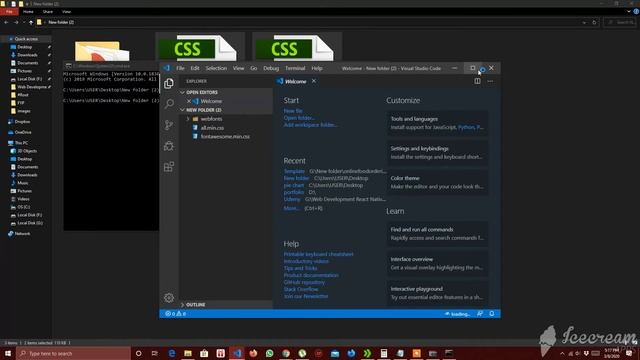Open WhatsApp from the taskbar
The width and height of the screenshot is (640, 360).
pos(269,353)
